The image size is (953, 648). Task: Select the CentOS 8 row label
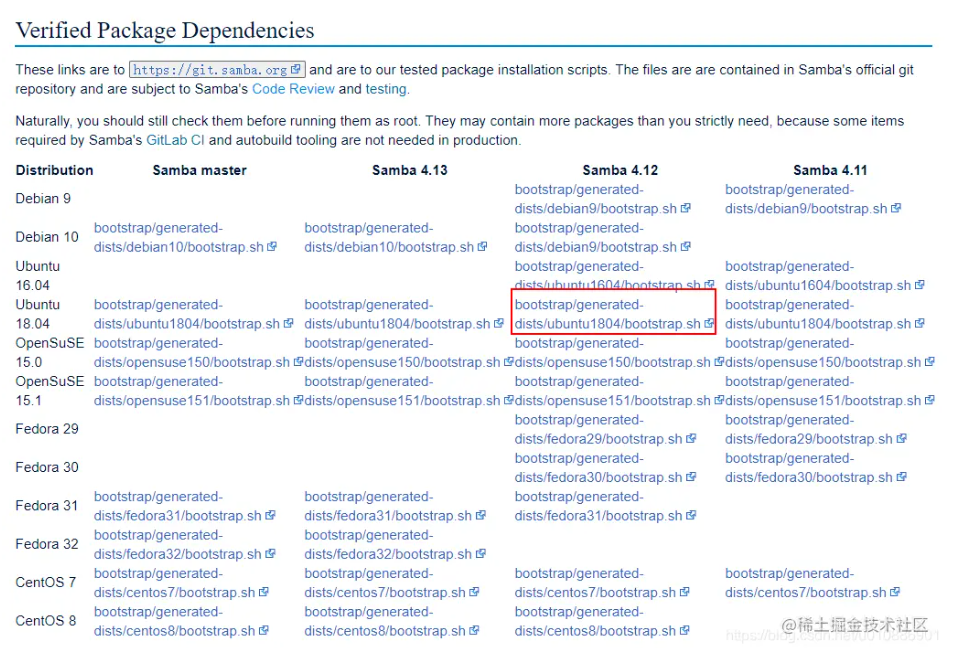pyautogui.click(x=46, y=620)
